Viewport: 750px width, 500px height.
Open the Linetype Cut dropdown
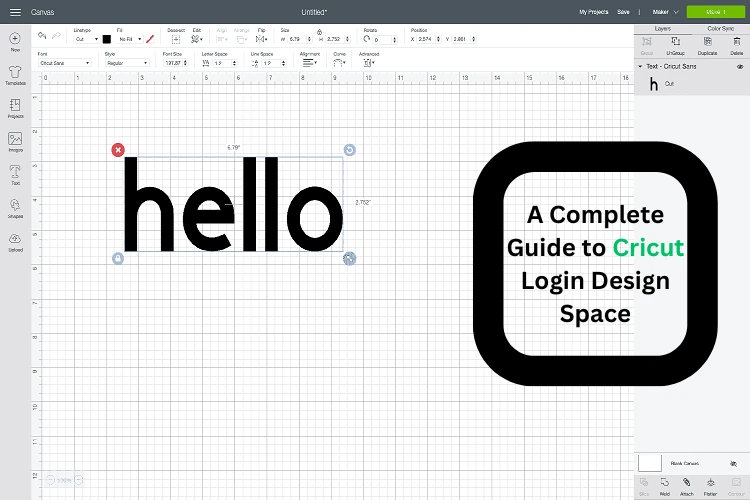click(x=87, y=39)
